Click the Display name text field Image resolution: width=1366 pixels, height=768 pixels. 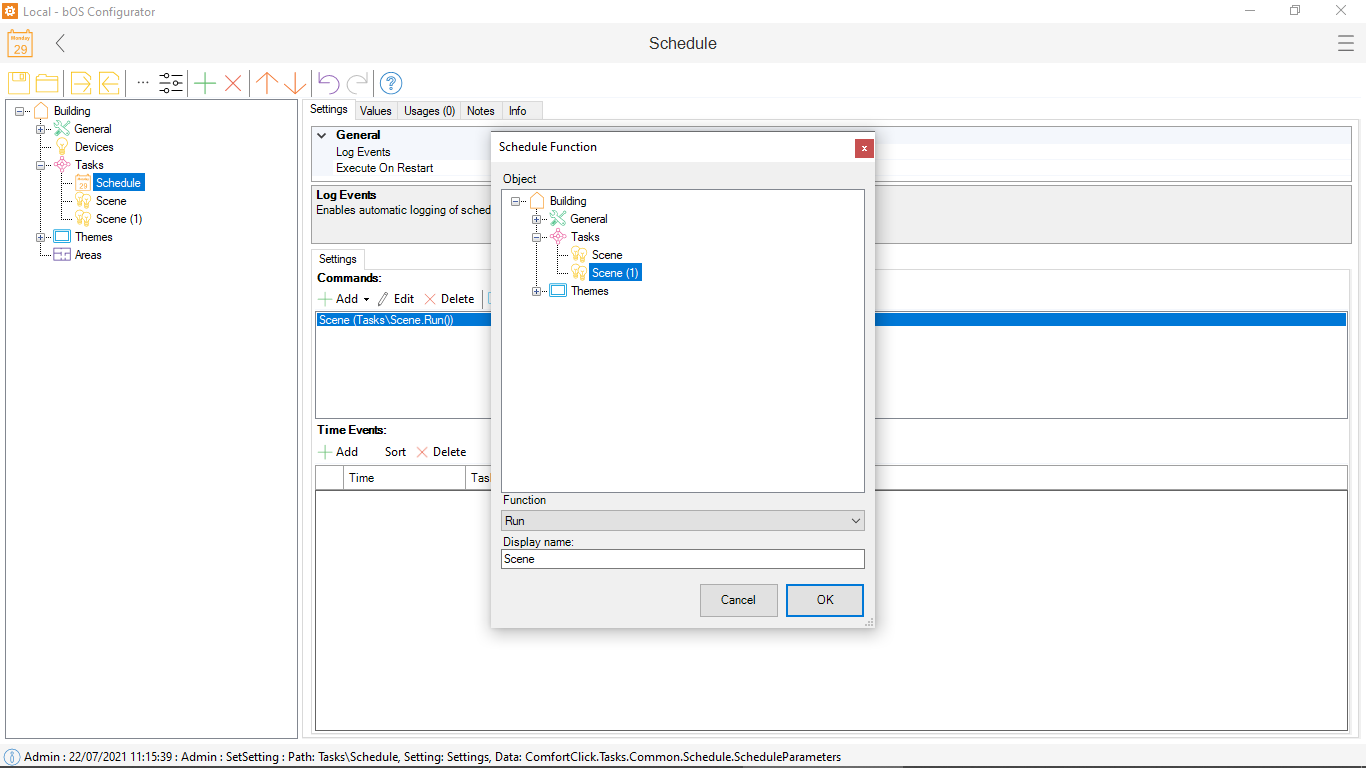682,559
